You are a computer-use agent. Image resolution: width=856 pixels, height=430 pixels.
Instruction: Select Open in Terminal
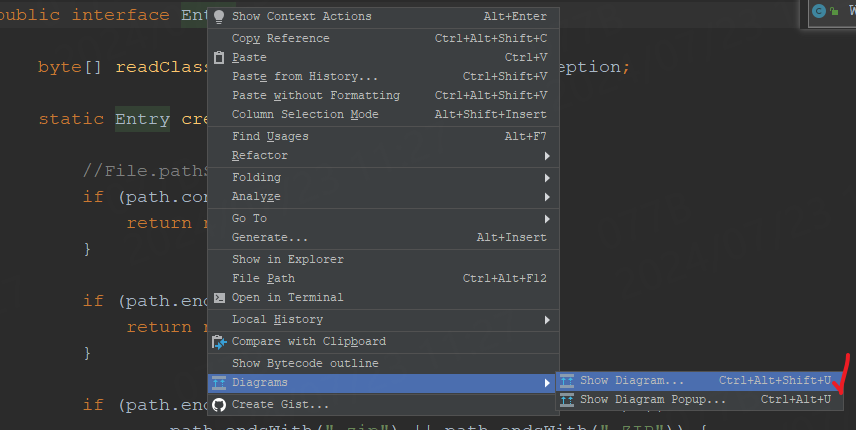(383, 297)
